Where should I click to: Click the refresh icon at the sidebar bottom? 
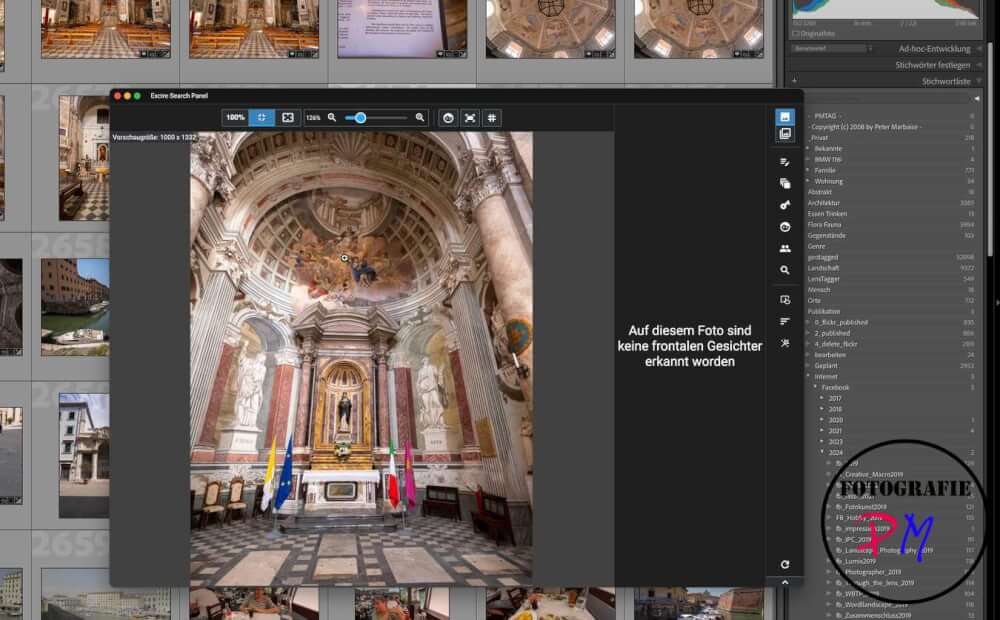coord(785,565)
